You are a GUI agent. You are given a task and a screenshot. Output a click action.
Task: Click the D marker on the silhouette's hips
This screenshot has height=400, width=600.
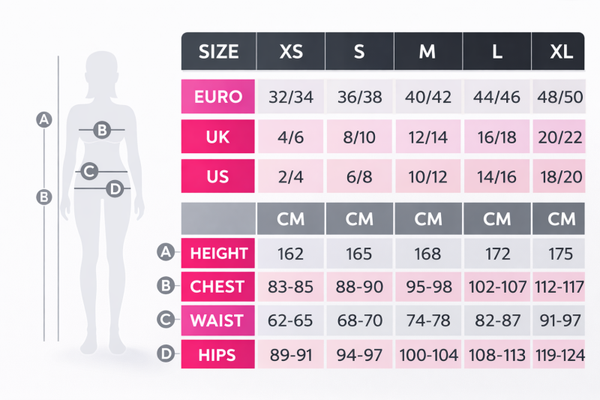click(x=113, y=187)
